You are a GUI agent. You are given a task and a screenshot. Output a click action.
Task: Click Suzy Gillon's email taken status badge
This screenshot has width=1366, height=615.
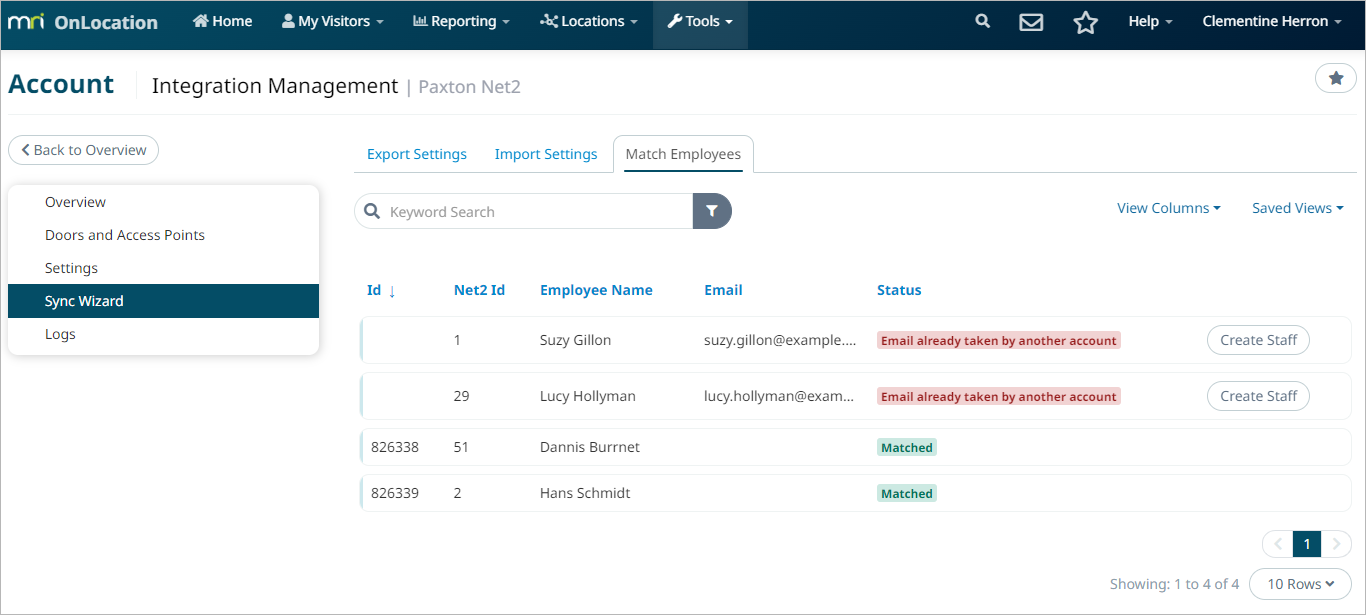pos(999,340)
